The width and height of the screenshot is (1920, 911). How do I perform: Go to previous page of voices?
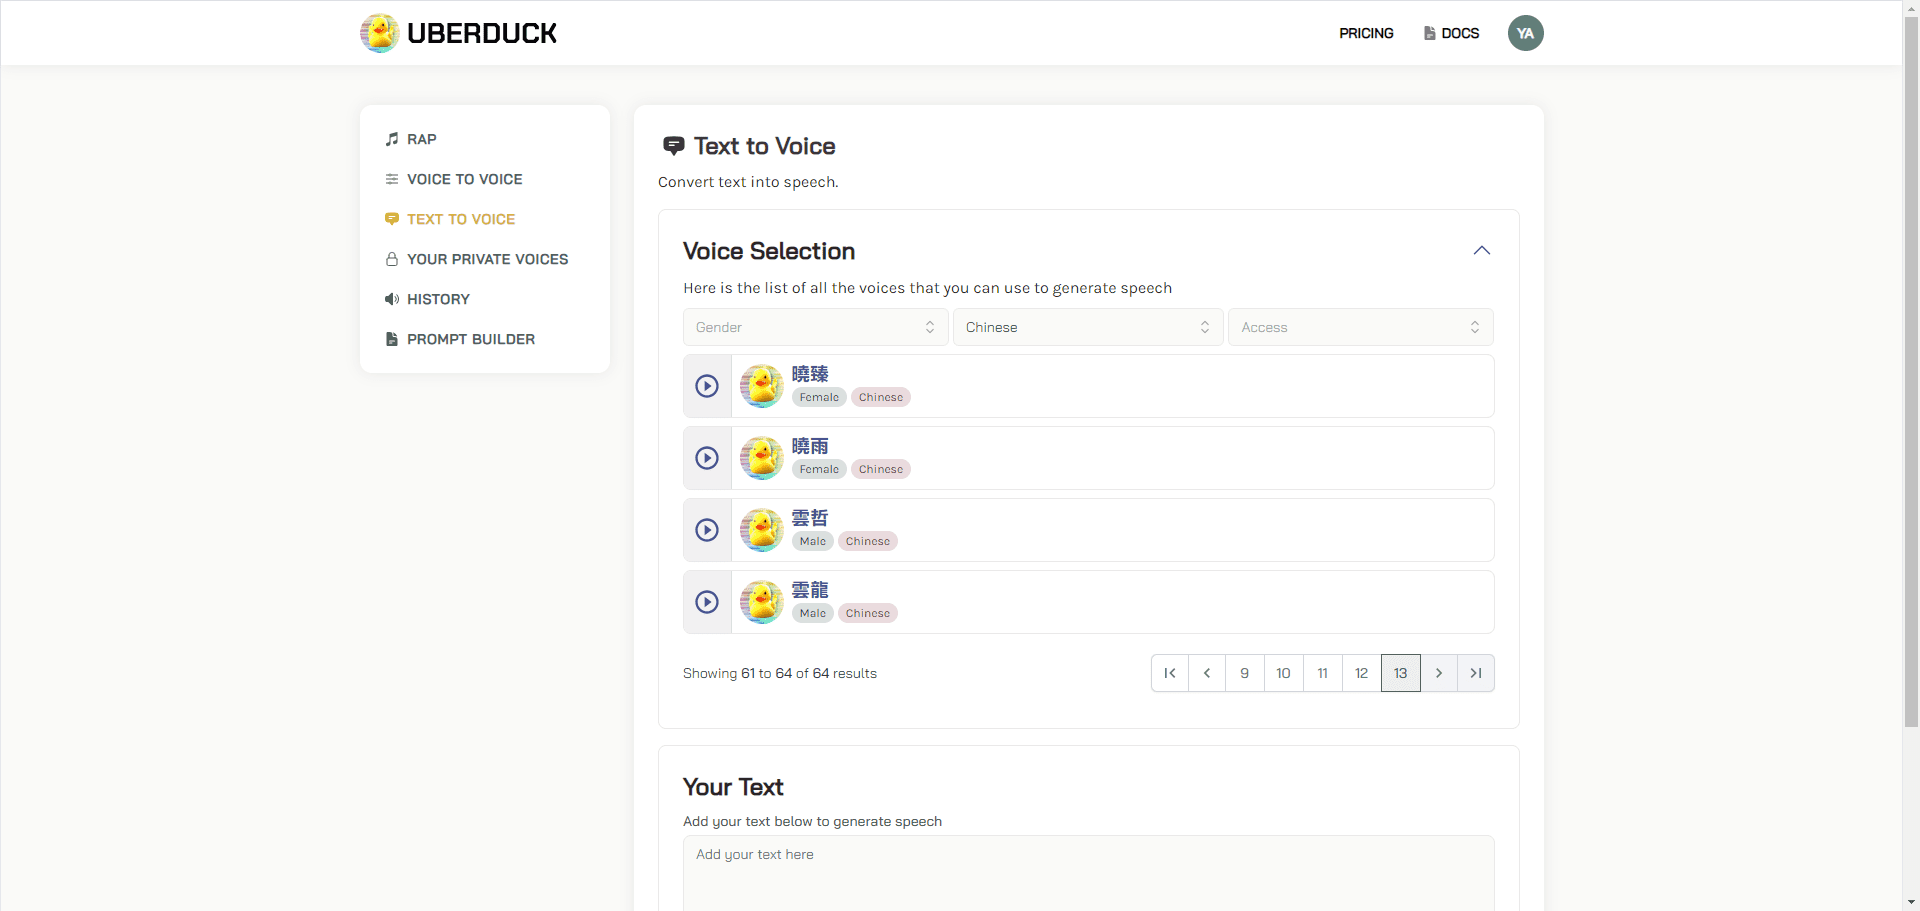[1207, 673]
